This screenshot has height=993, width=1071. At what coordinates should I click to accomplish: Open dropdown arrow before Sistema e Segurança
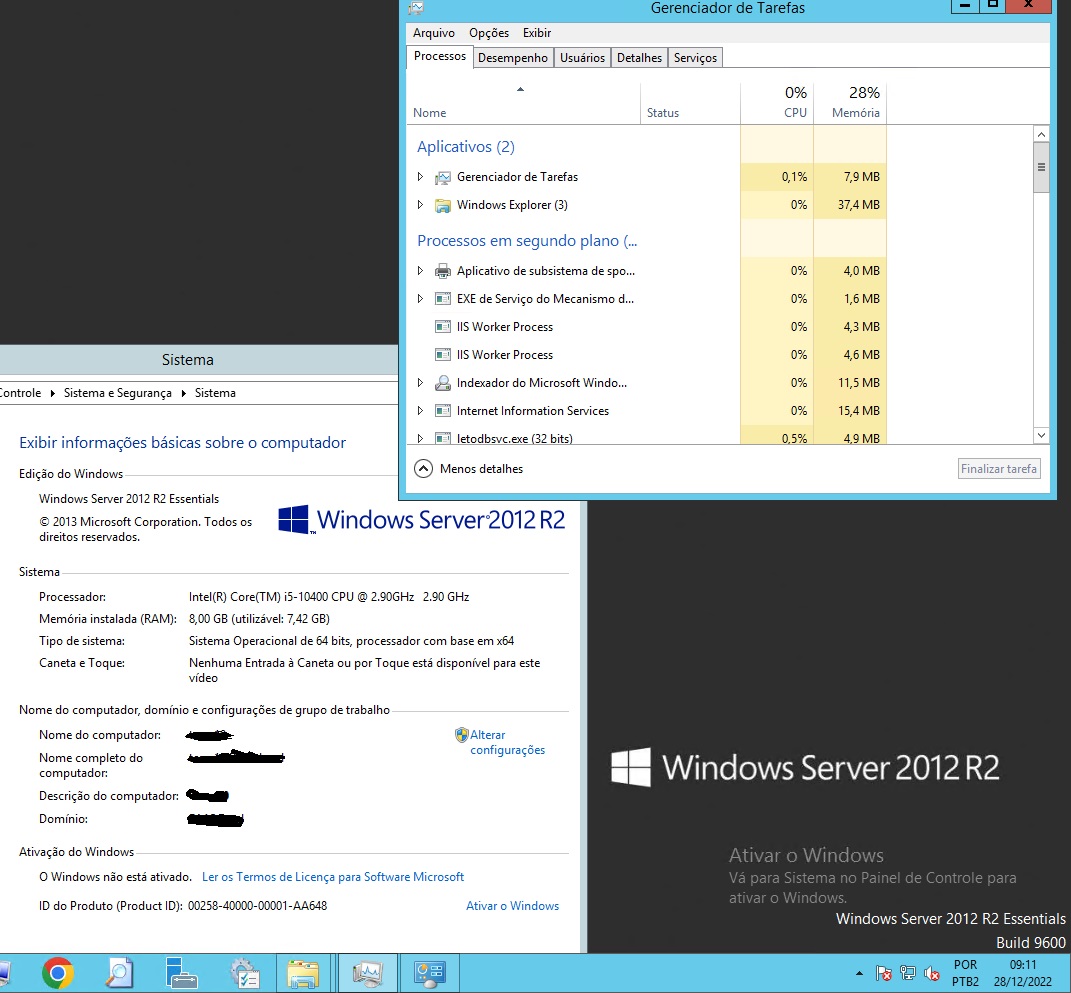pos(53,393)
